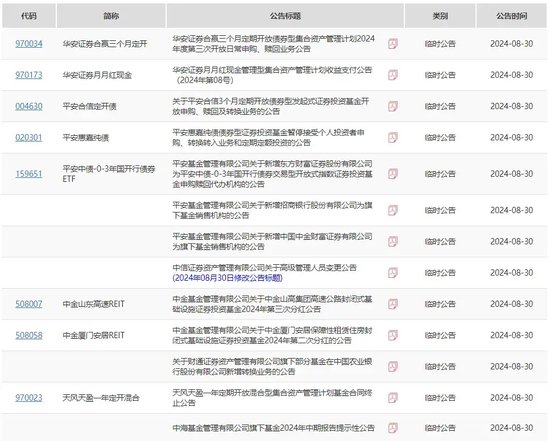Open fund code 159651 link
Viewport: 550px width, 441px height.
coord(29,174)
